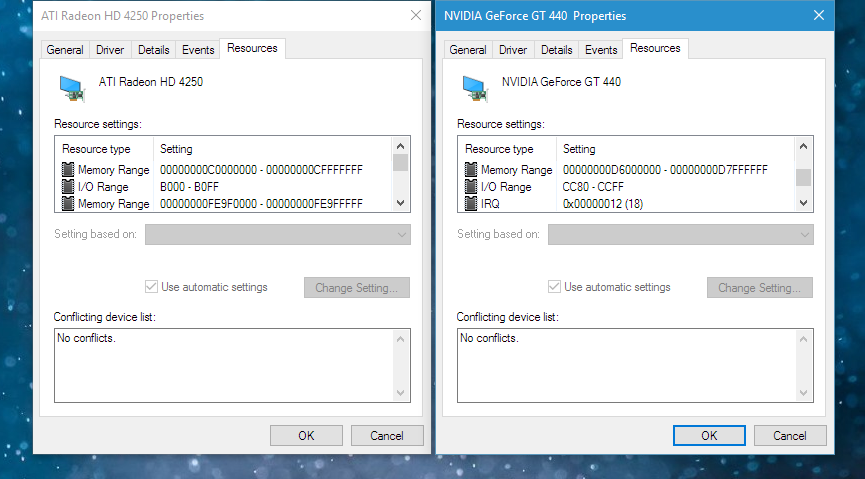
Task: Click 'No conflicts.' text in ATI window
Action: pos(86,338)
